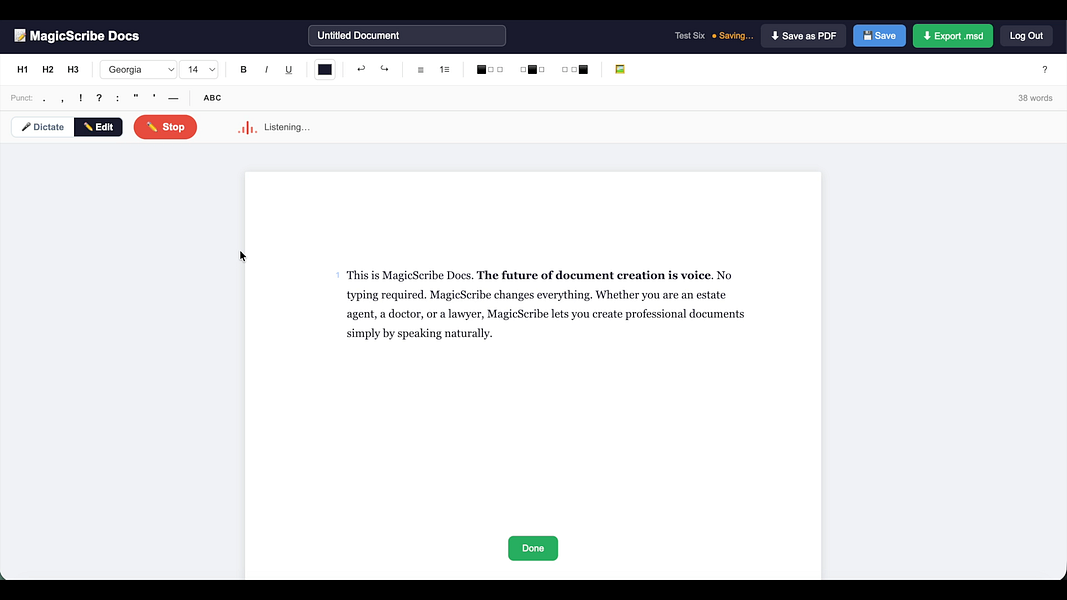Stop the voice recording
This screenshot has height=600, width=1067.
tap(165, 127)
